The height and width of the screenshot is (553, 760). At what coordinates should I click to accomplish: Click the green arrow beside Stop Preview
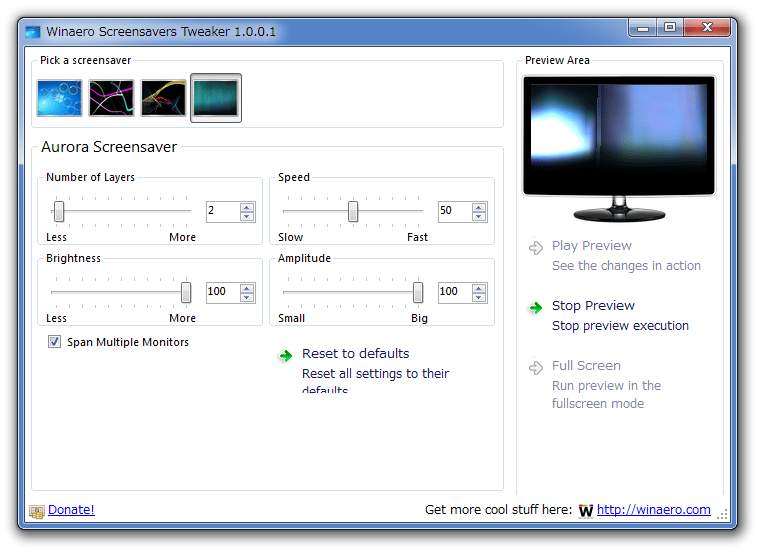(x=536, y=308)
